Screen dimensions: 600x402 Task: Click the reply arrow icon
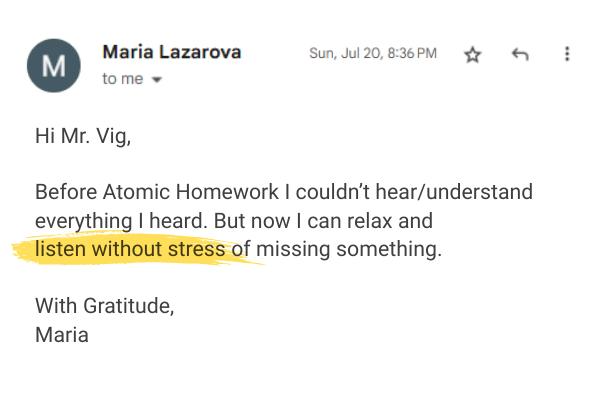(519, 55)
